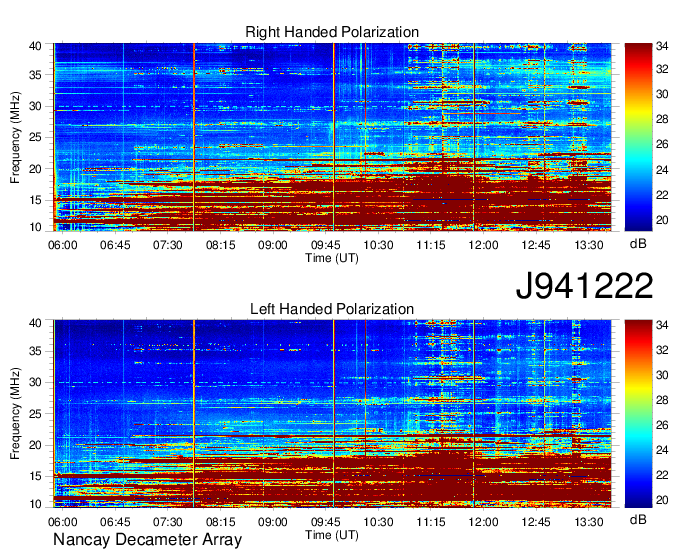The height and width of the screenshot is (552, 680).
Task: Click the 07:30 time tick of Left Handed plot
Action: pos(167,522)
